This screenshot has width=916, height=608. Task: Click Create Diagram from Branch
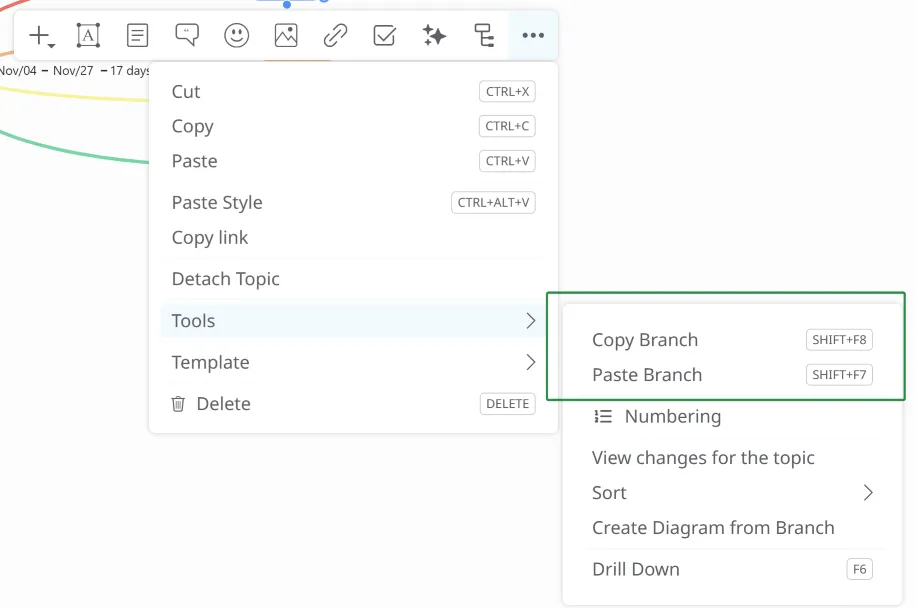click(712, 528)
